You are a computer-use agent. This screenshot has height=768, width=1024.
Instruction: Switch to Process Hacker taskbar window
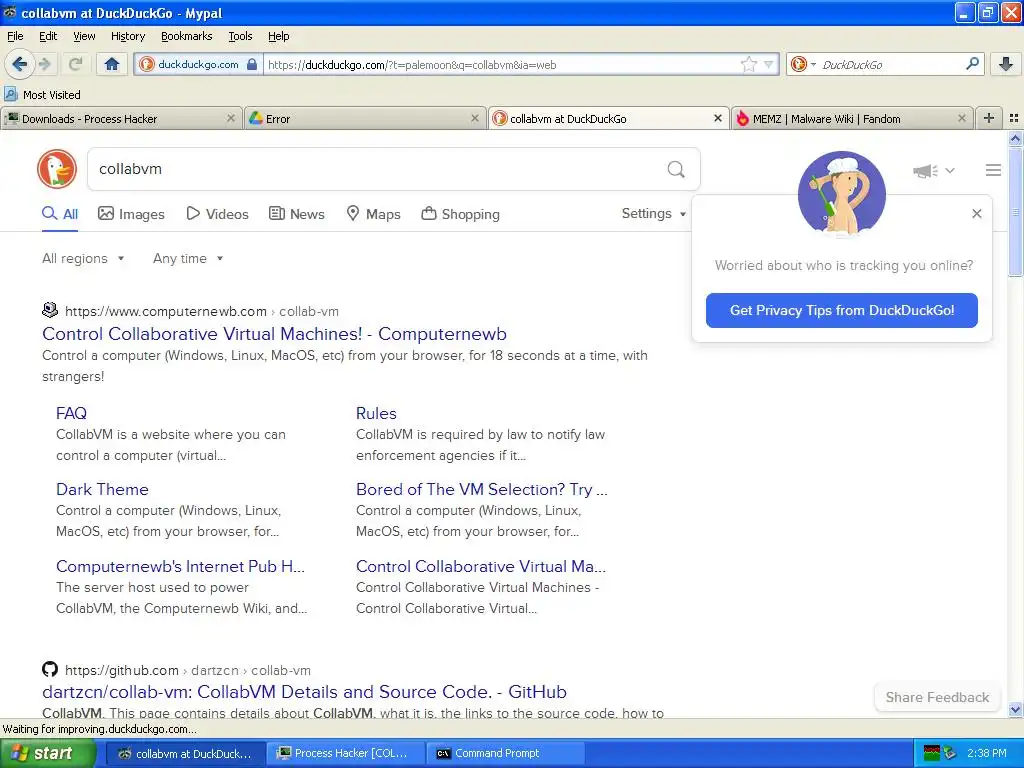(x=347, y=754)
